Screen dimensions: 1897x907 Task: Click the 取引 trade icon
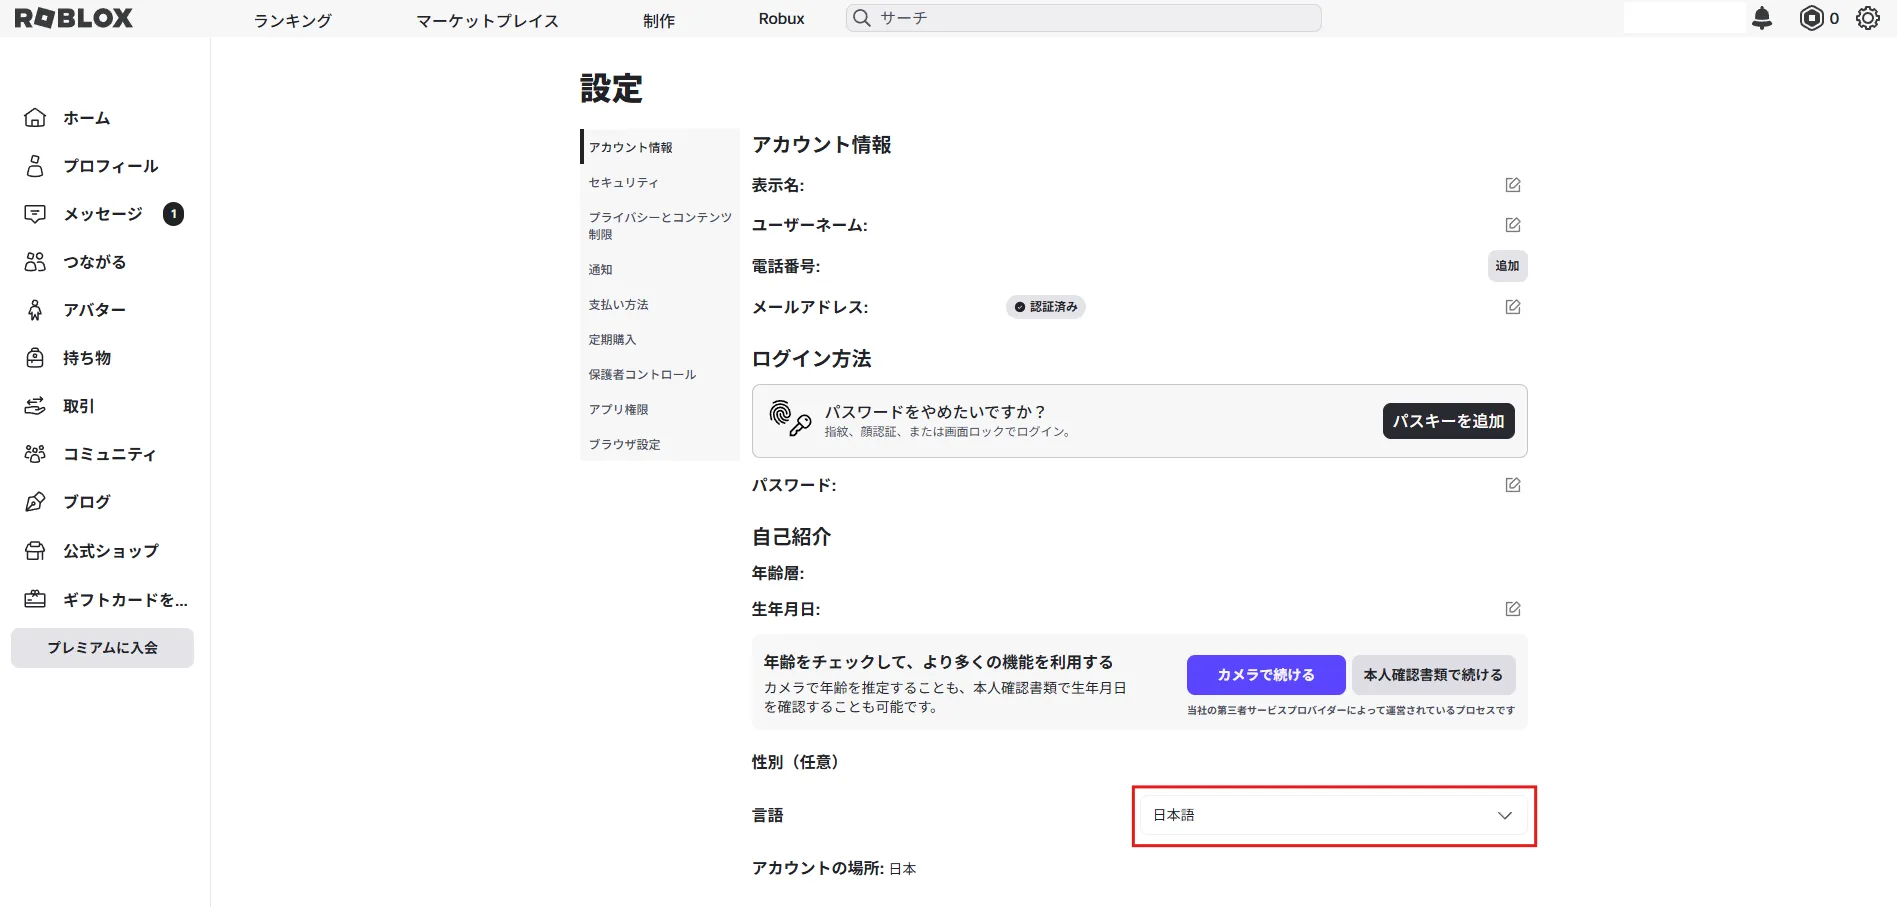(x=35, y=406)
